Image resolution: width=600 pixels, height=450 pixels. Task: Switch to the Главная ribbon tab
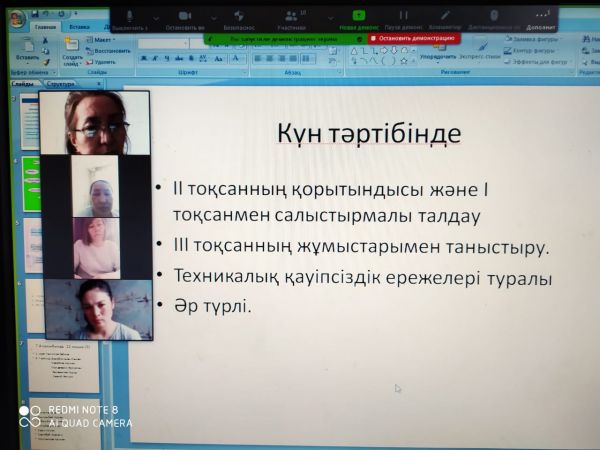point(45,27)
